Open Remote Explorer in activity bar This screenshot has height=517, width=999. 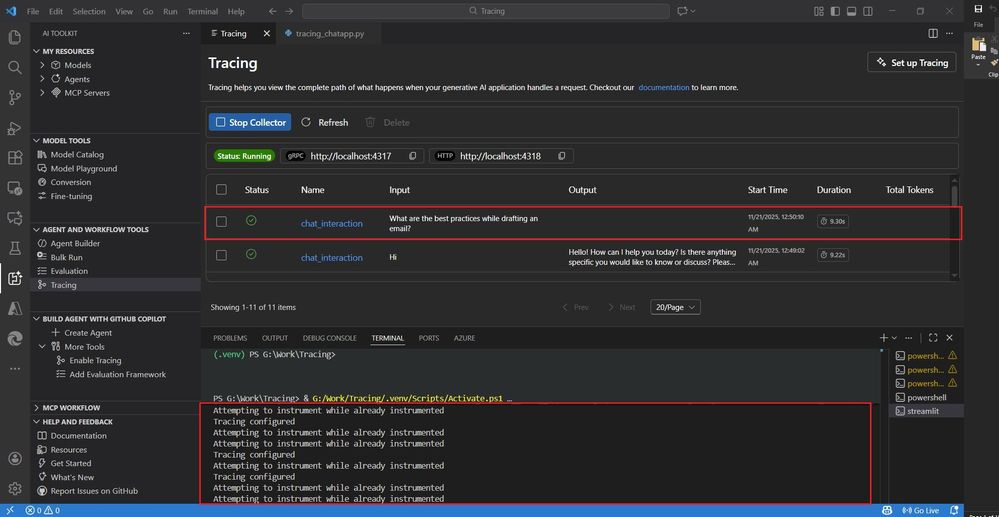point(15,188)
